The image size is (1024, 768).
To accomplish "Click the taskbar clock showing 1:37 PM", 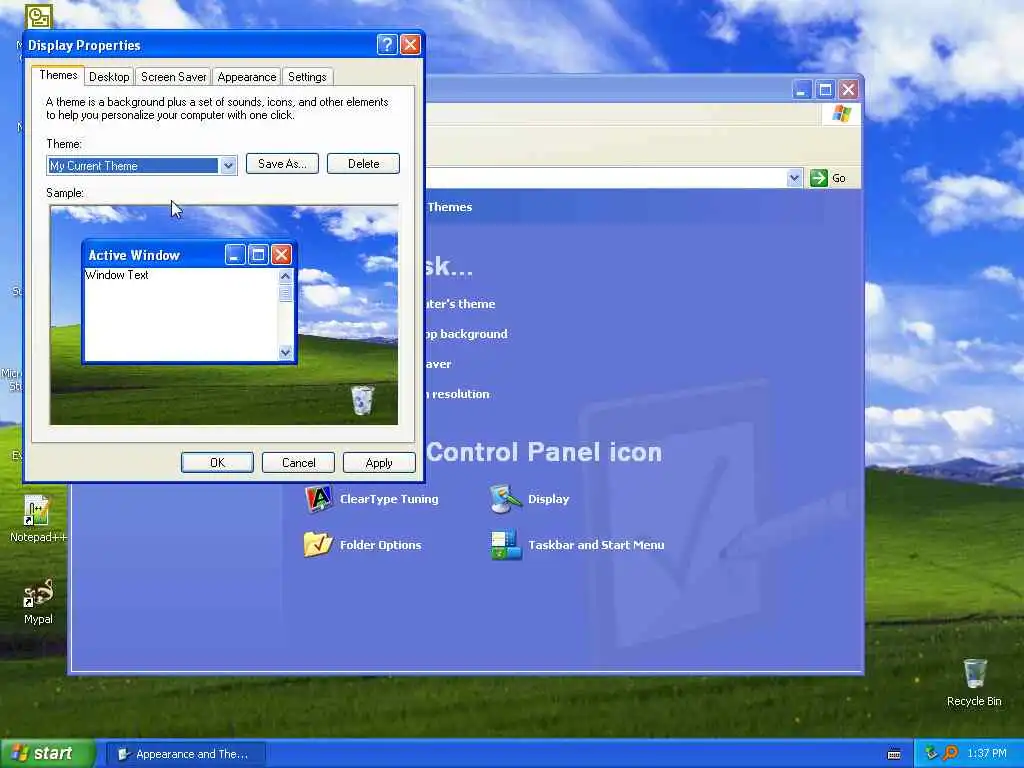I will 987,753.
